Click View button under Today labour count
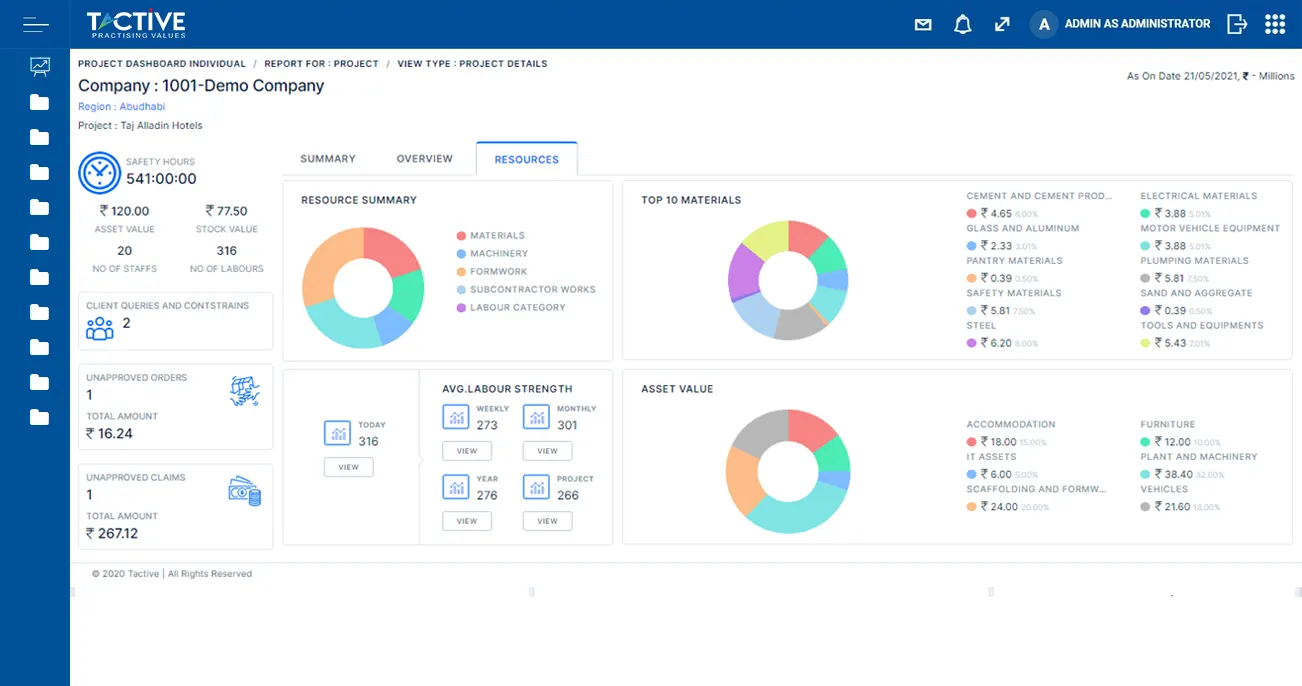Image resolution: width=1302 pixels, height=686 pixels. 348,467
